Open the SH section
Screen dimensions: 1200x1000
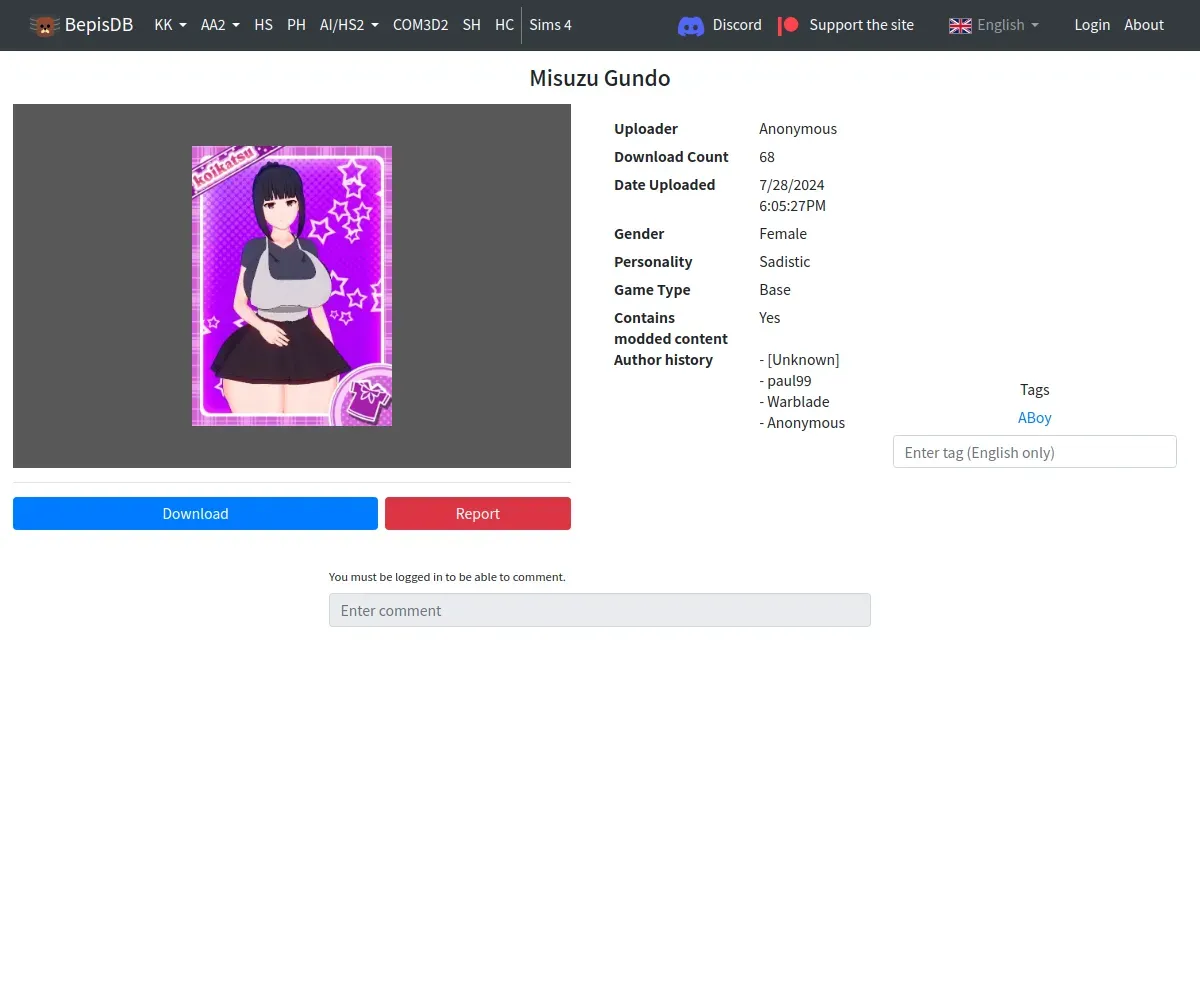tap(472, 25)
